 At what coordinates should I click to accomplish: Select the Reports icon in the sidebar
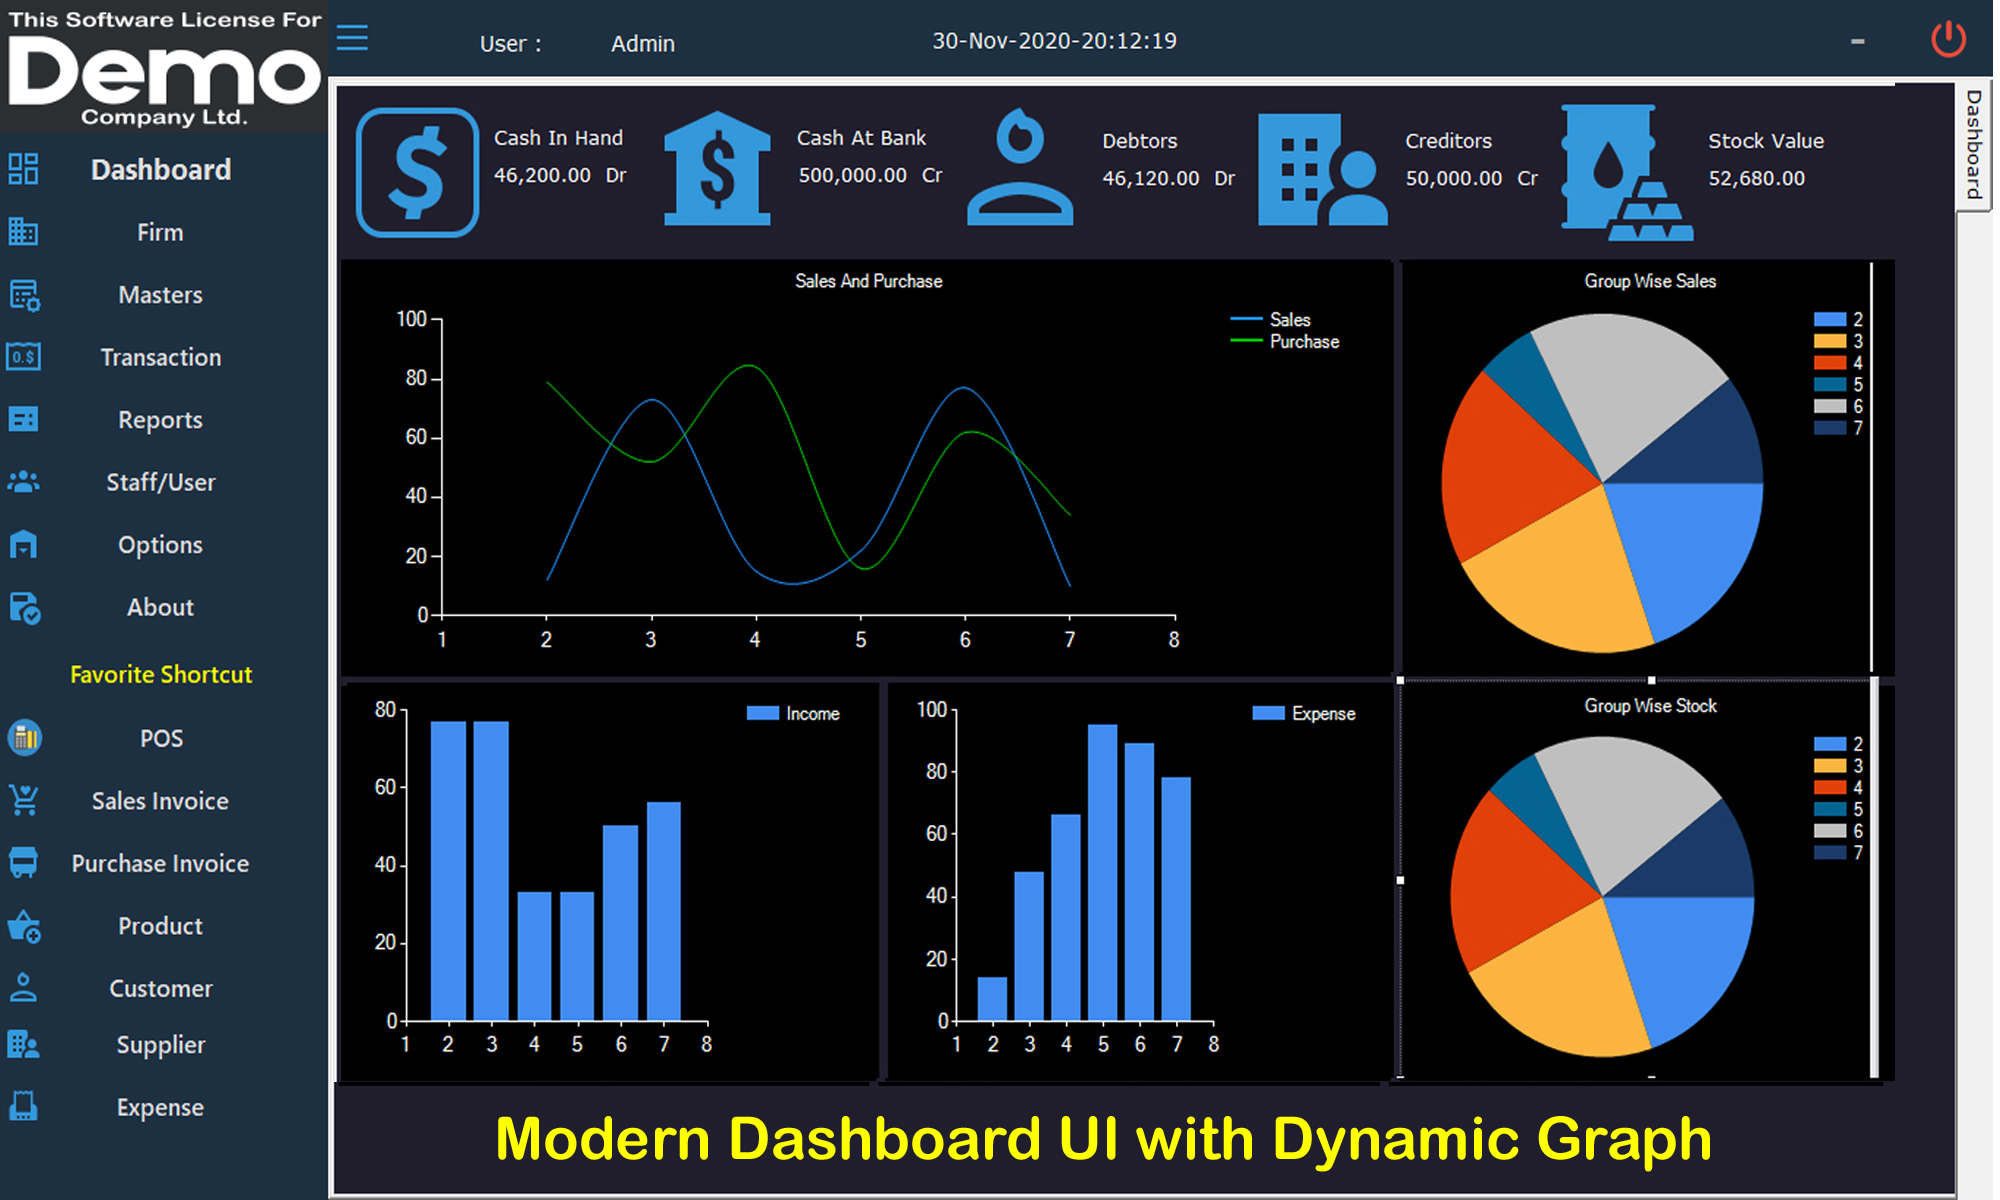pyautogui.click(x=25, y=420)
